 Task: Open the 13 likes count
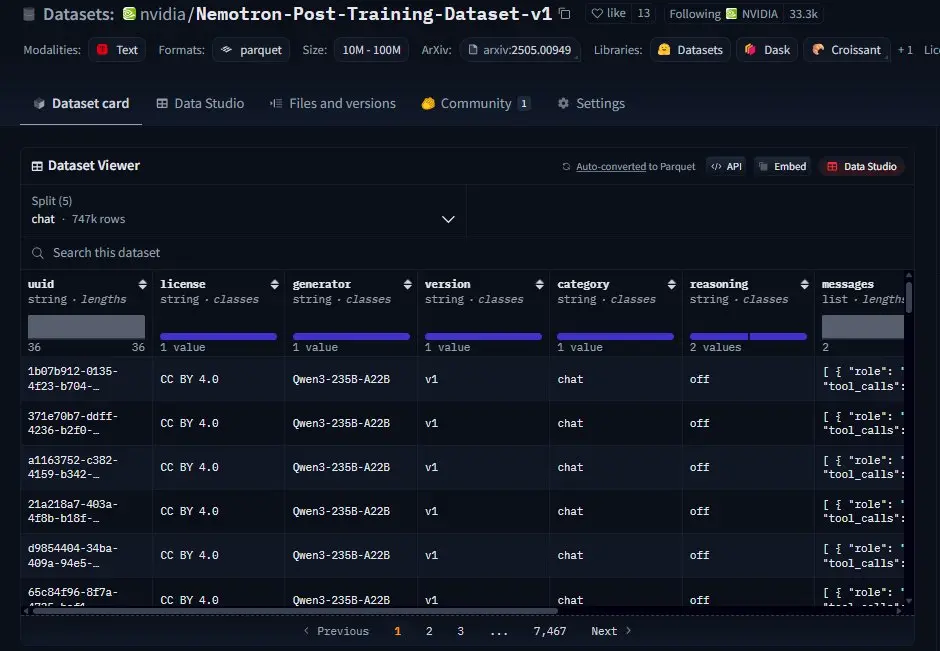pyautogui.click(x=643, y=13)
